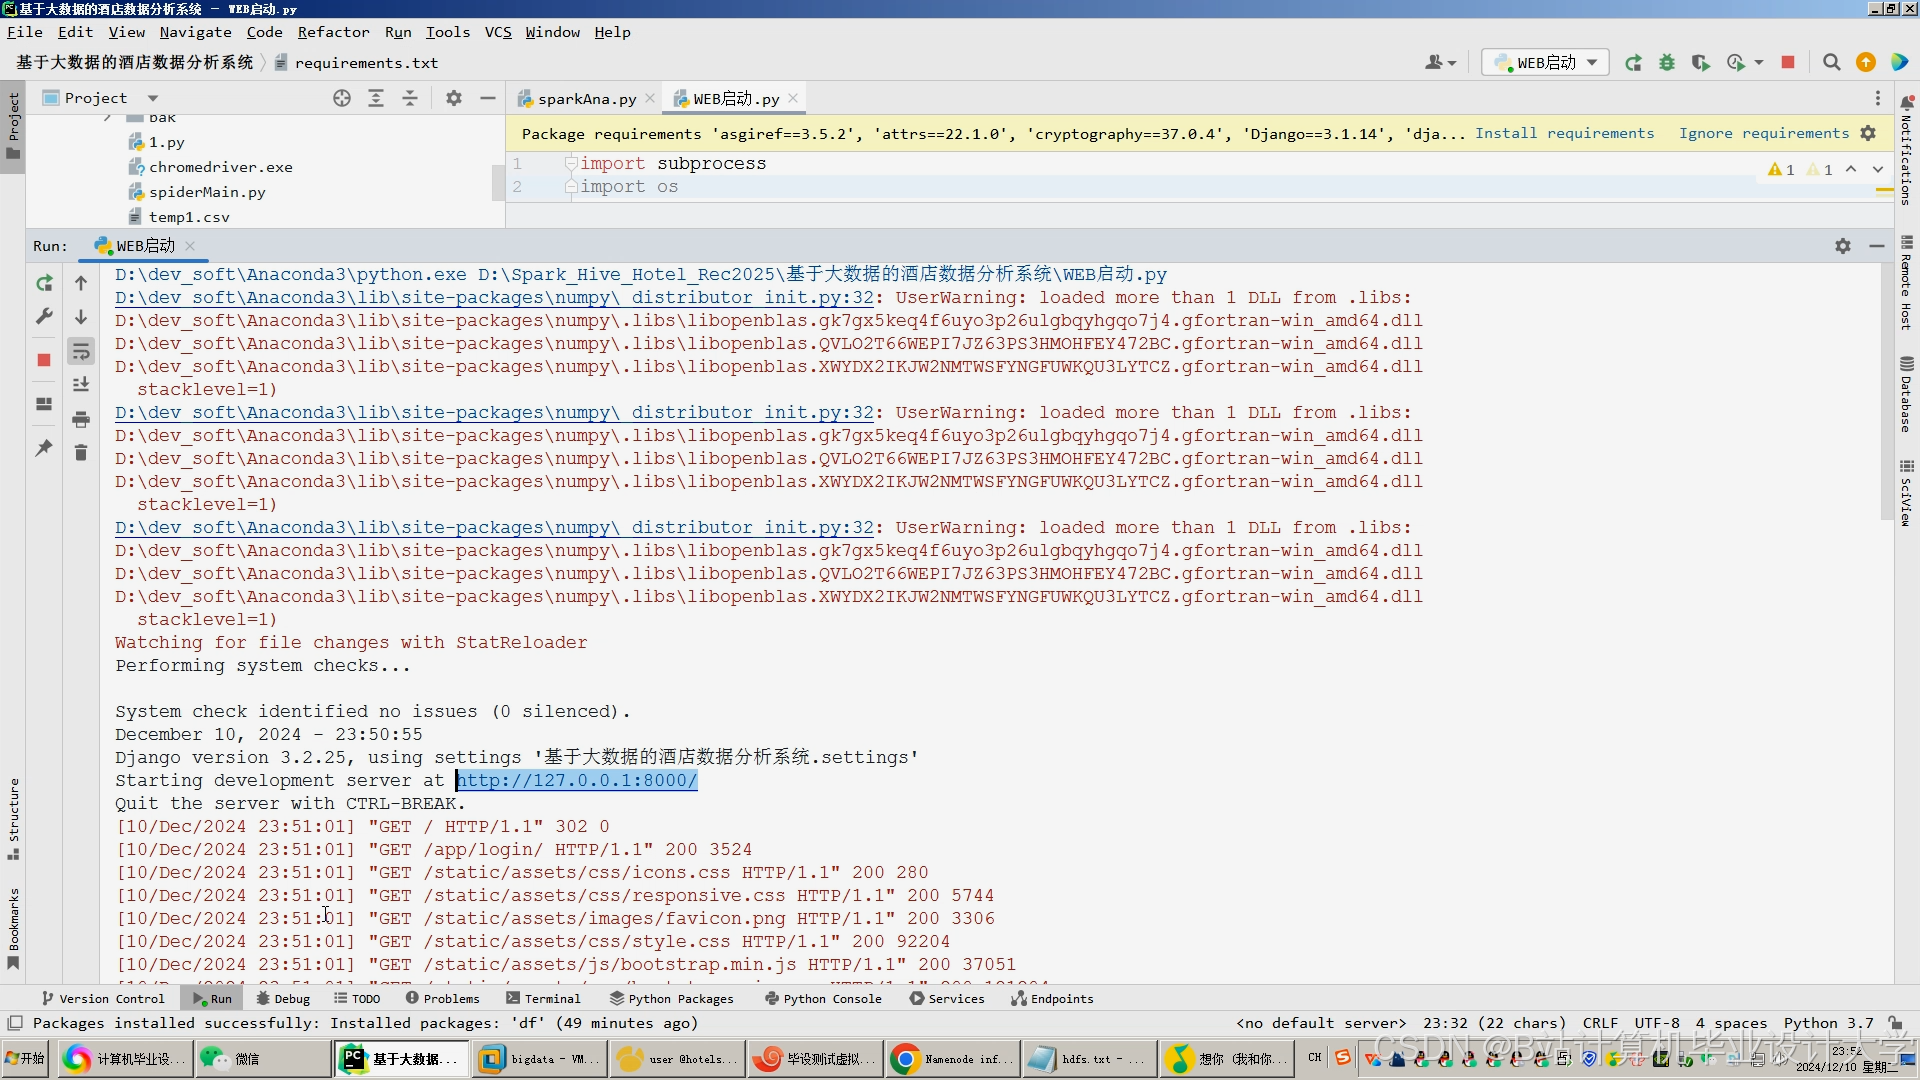
Task: Open the profiler dropdown arrow
Action: point(1757,62)
